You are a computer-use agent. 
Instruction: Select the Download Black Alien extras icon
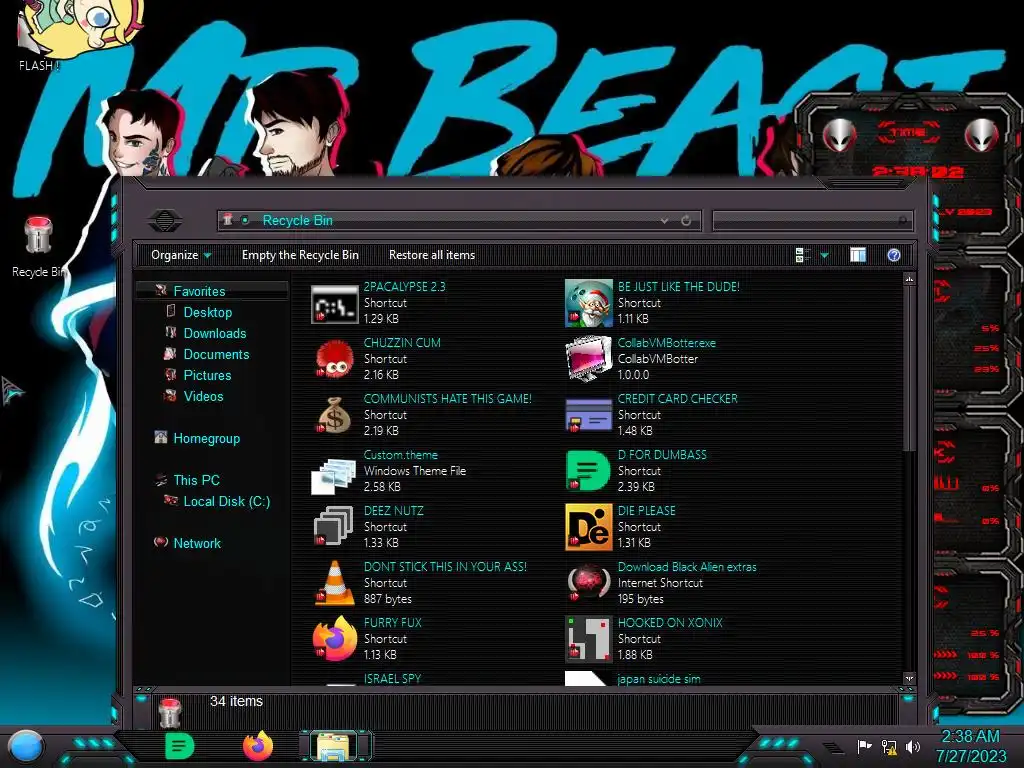click(x=588, y=582)
